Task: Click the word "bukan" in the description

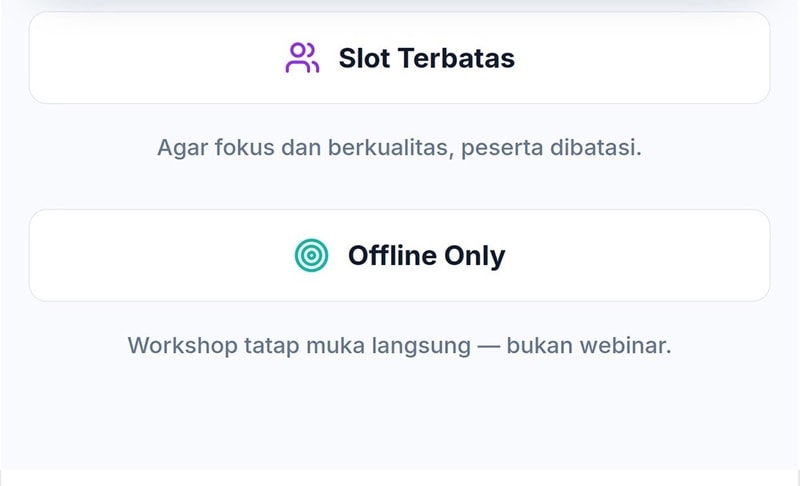Action: tap(540, 346)
